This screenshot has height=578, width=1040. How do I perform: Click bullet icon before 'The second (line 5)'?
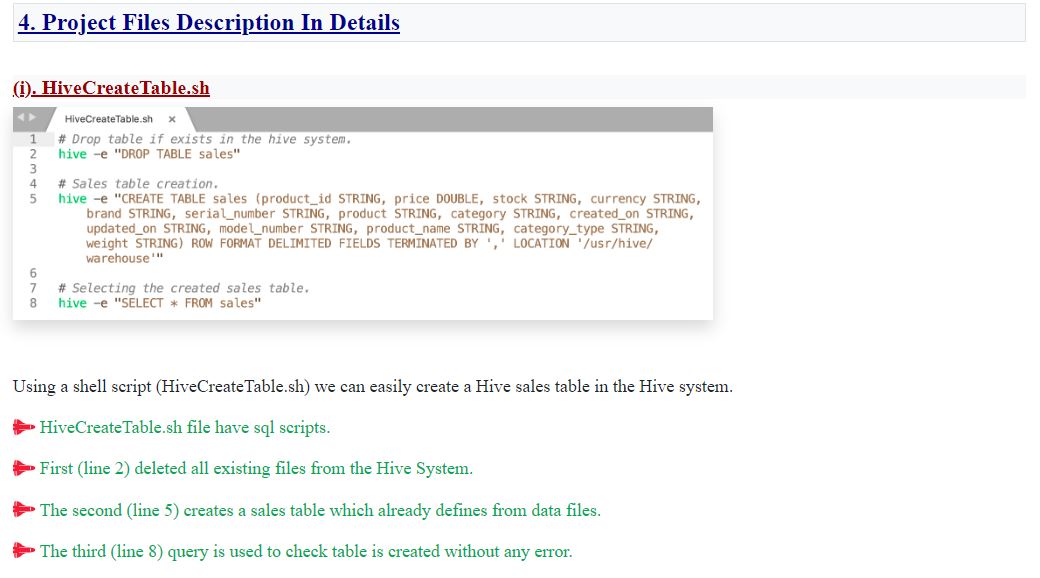pos(24,511)
